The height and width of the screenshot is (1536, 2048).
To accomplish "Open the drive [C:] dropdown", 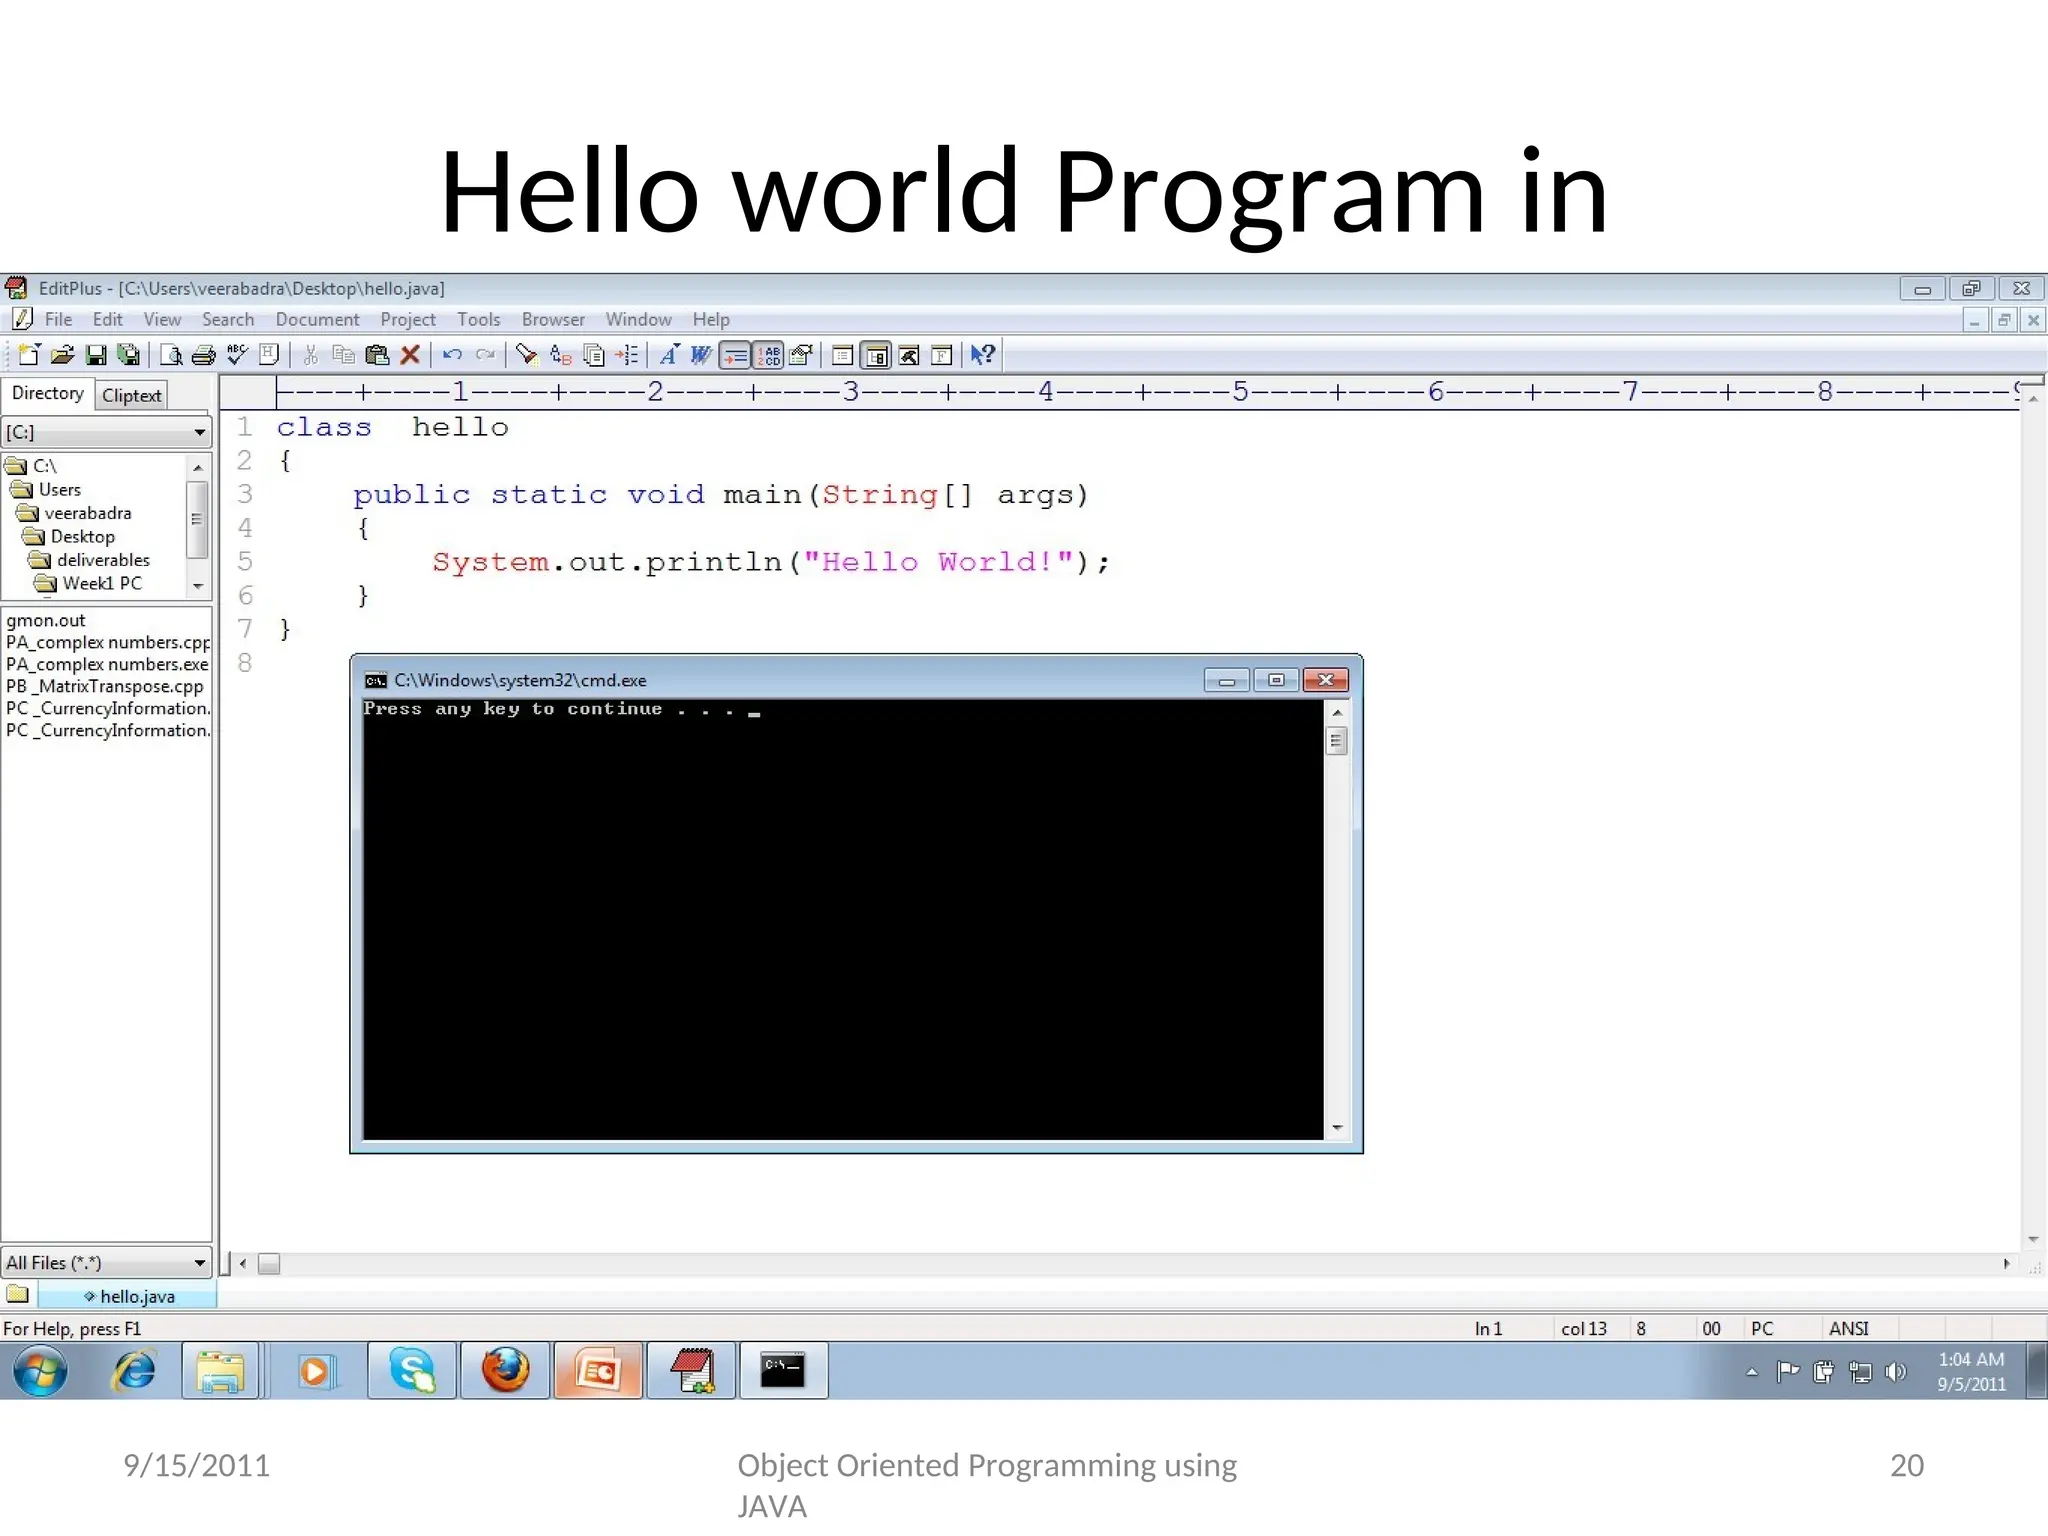I will (199, 432).
